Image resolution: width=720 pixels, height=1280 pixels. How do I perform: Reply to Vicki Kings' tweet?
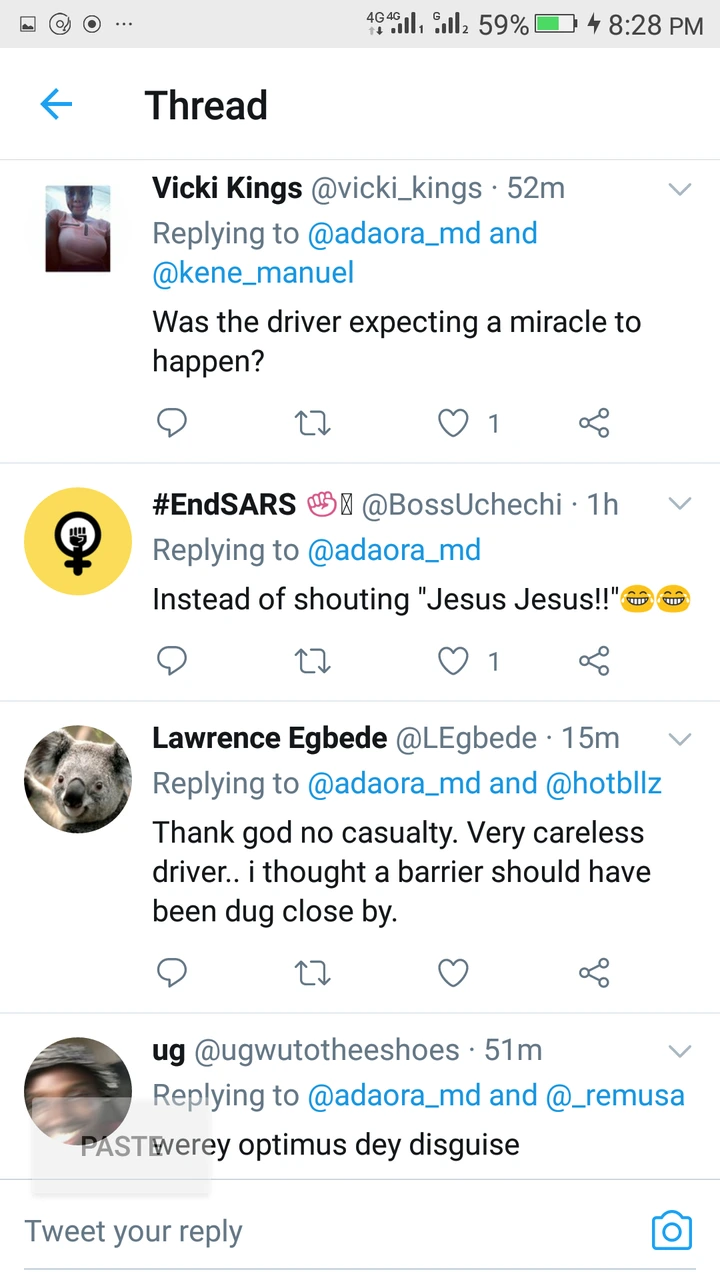172,424
